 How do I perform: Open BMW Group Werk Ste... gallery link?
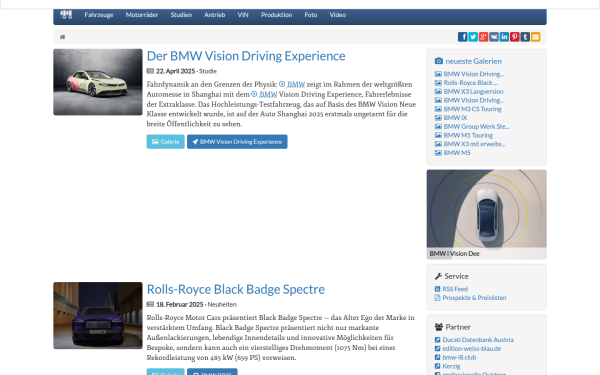(x=476, y=127)
